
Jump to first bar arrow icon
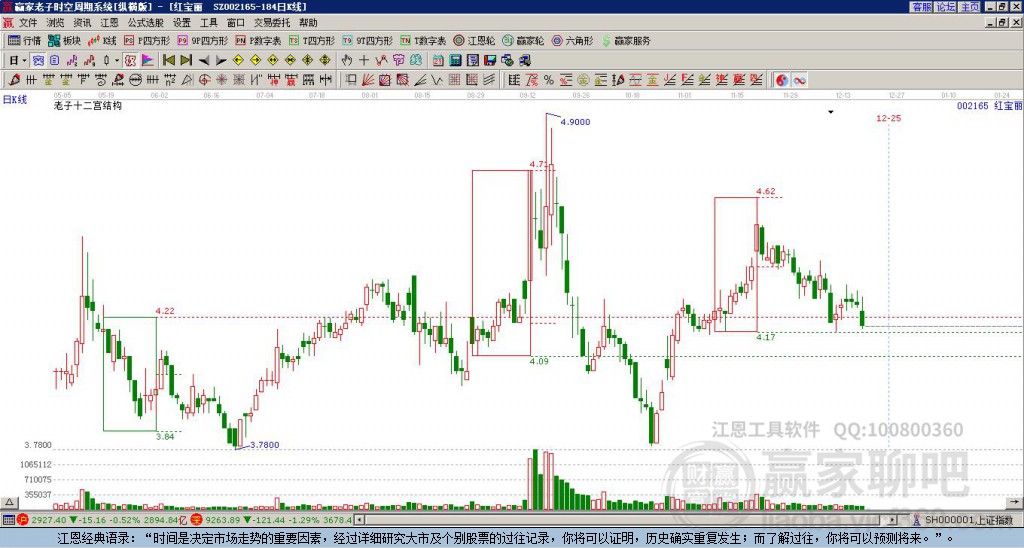click(168, 61)
